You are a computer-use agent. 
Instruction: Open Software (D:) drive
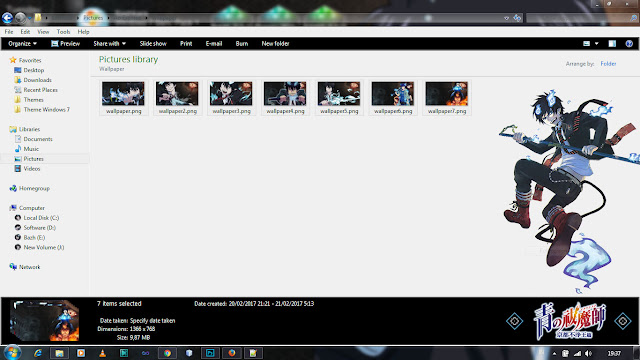click(35, 228)
